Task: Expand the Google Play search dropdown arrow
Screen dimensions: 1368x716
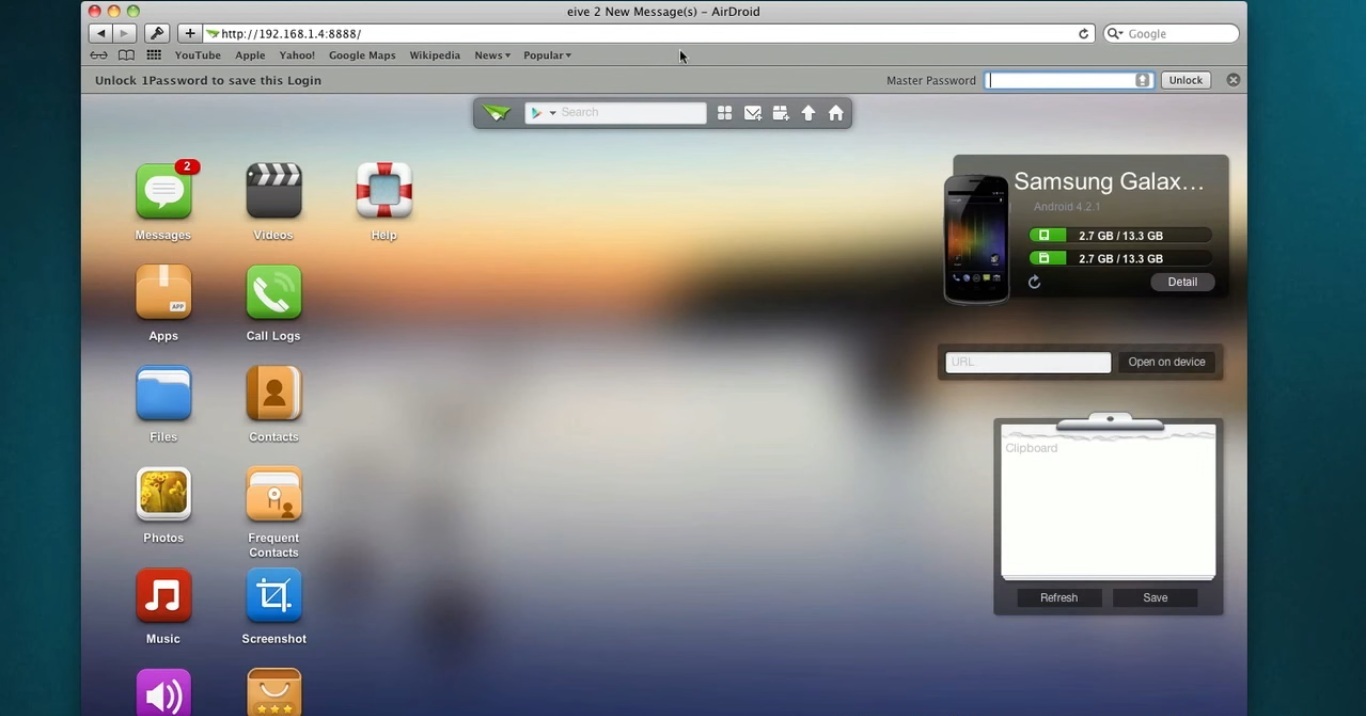Action: 552,113
